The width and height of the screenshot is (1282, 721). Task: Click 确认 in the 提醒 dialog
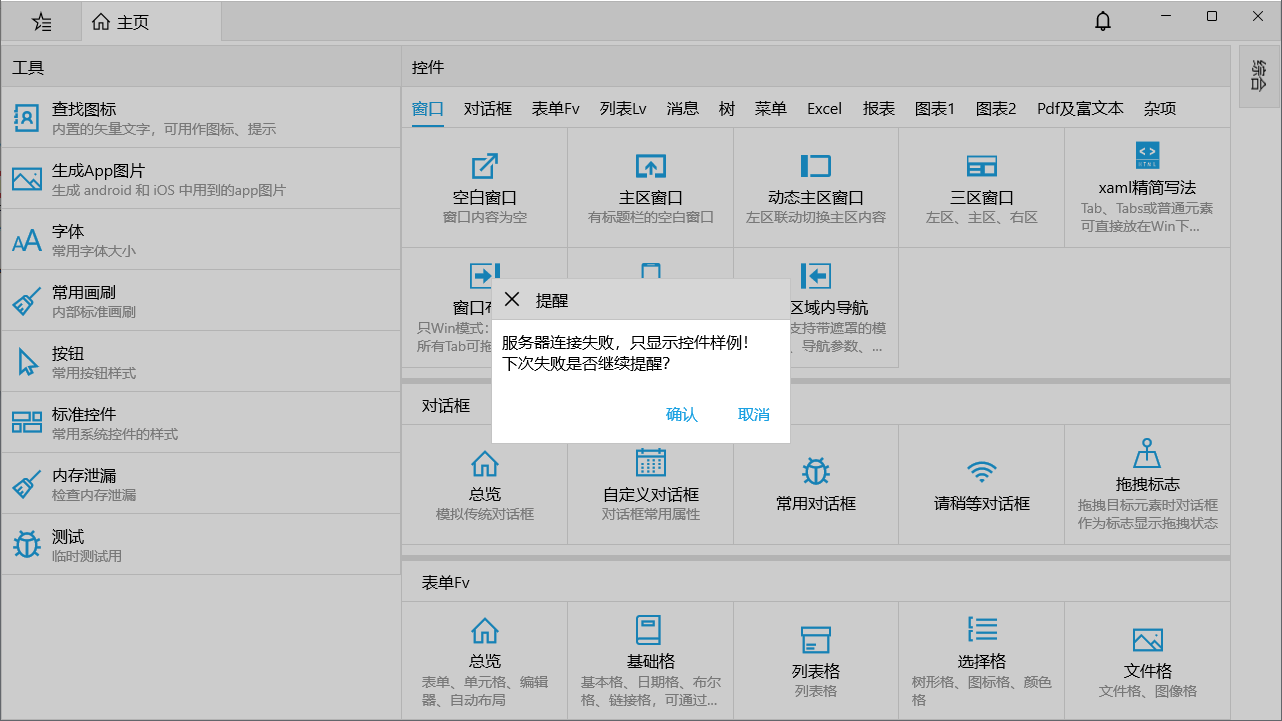681,415
